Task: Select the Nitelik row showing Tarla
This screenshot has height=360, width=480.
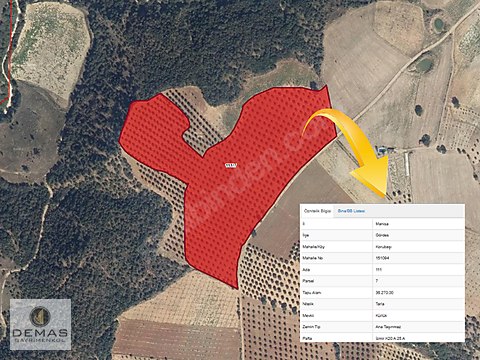Action: coord(382,304)
